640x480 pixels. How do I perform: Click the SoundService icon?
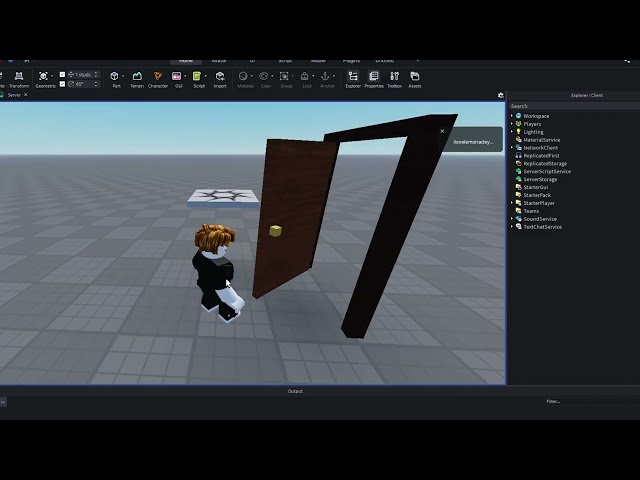coord(518,219)
